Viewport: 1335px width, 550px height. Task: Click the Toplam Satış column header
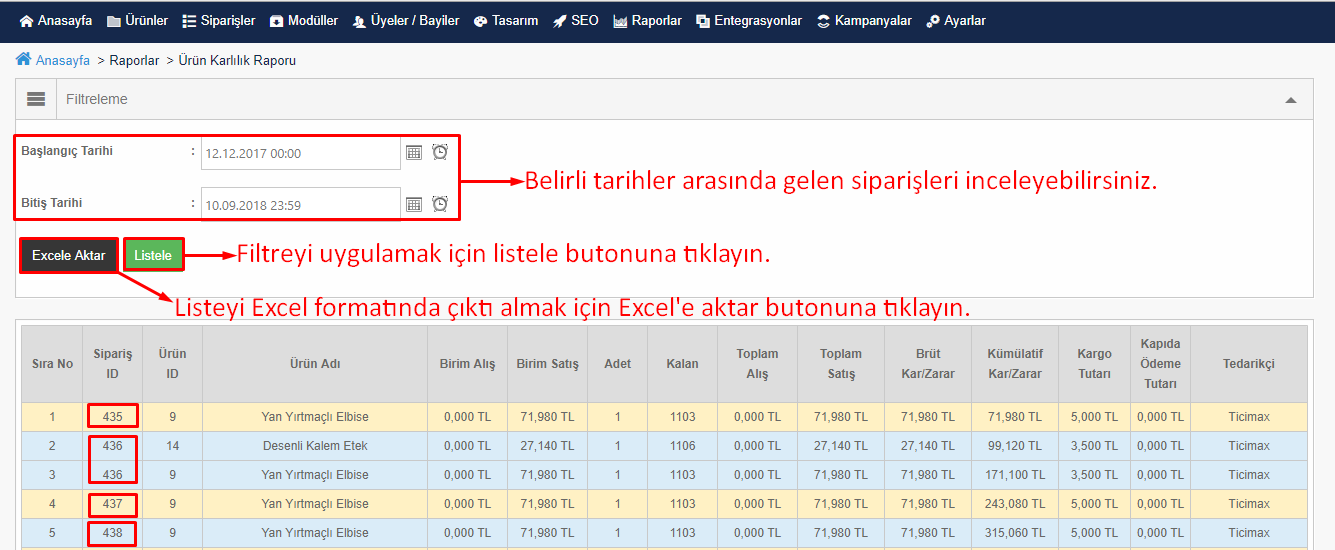841,364
